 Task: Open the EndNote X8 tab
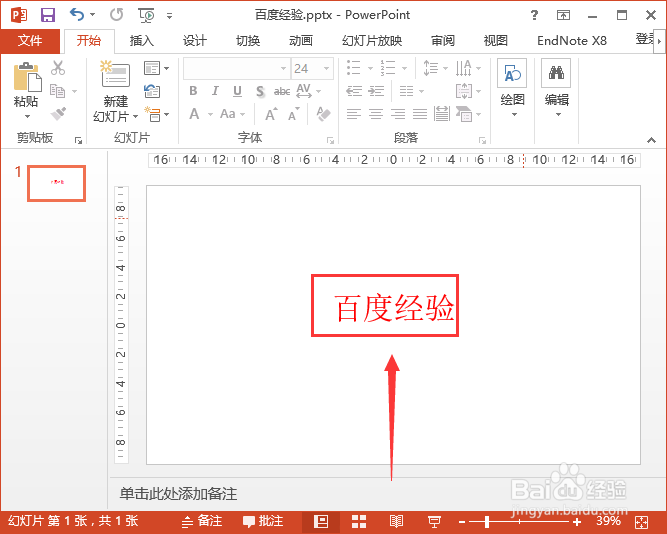[572, 41]
